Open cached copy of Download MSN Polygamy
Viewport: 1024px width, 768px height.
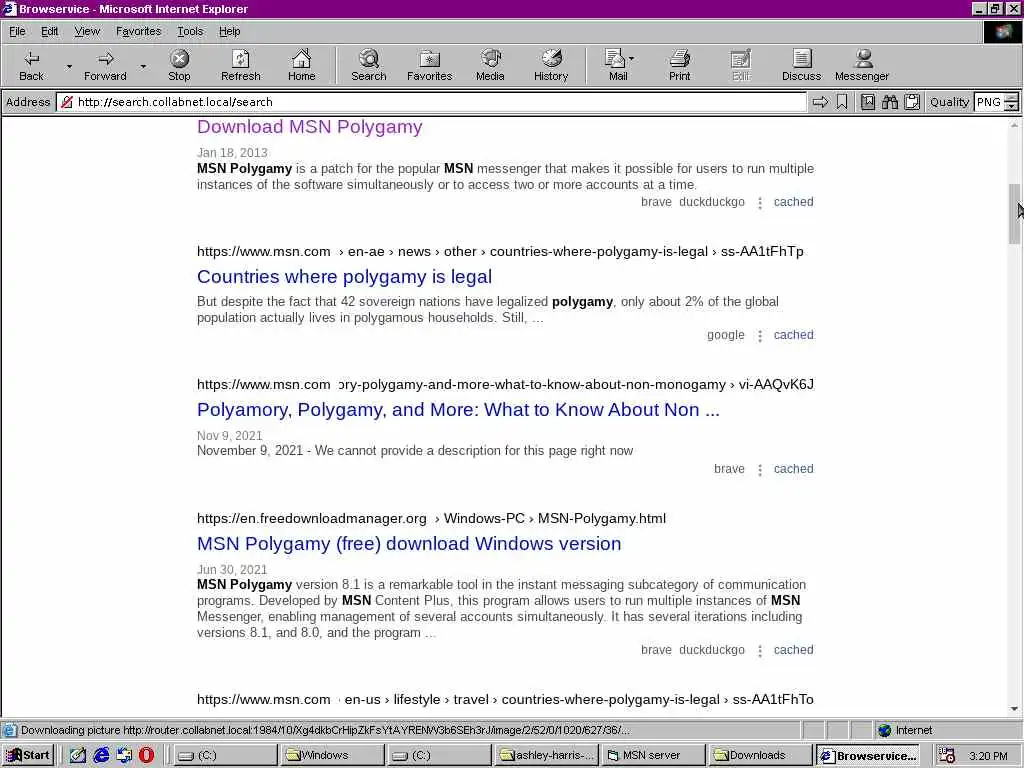793,202
